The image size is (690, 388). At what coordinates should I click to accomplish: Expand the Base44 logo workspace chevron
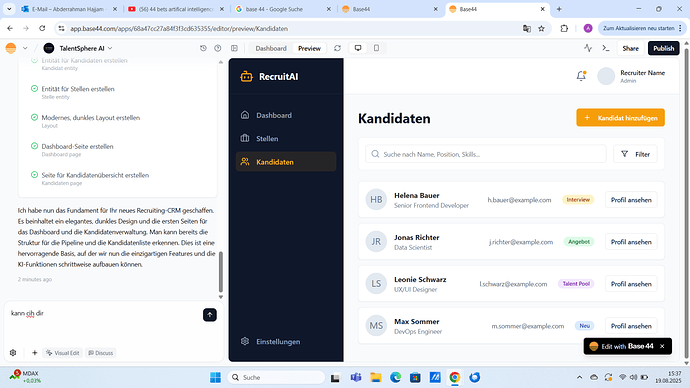[x=25, y=48]
